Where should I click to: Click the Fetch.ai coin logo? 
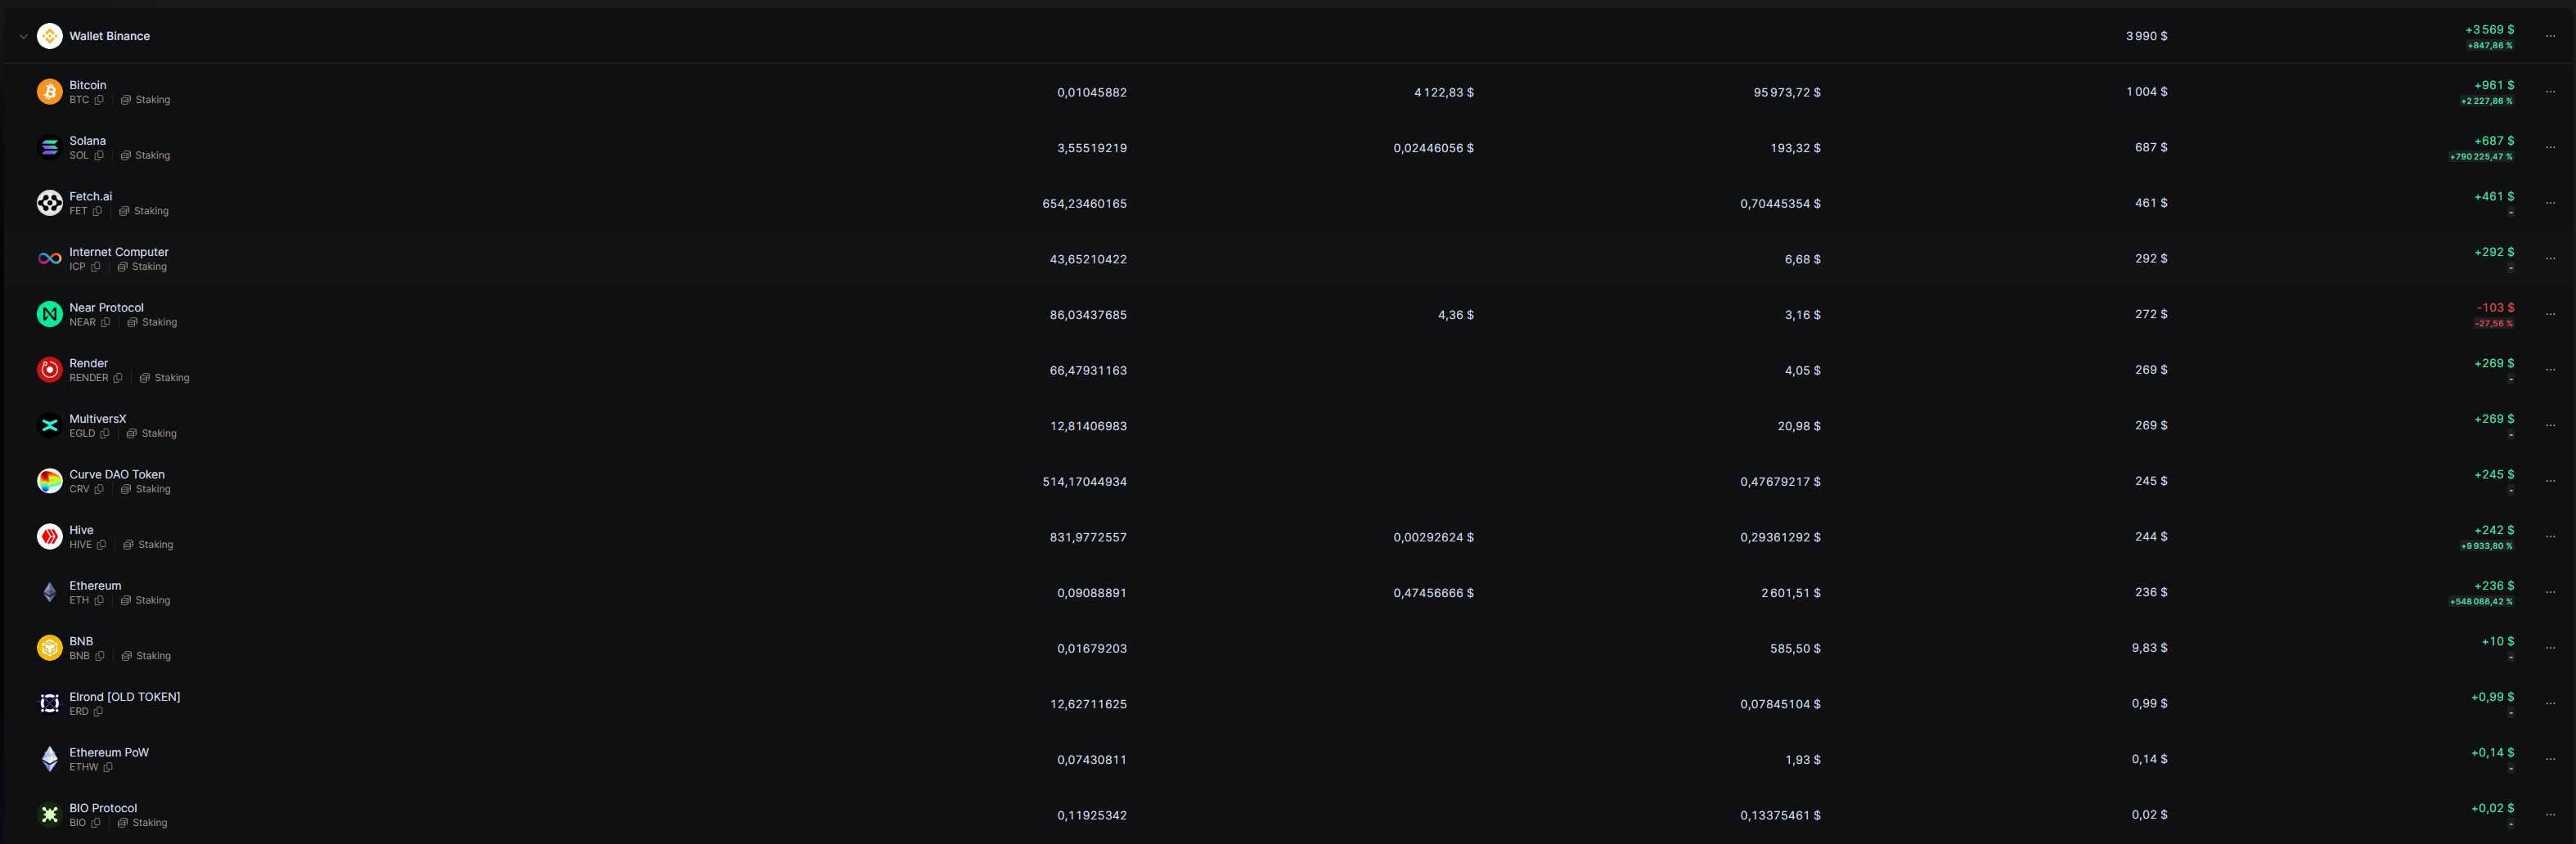point(49,203)
